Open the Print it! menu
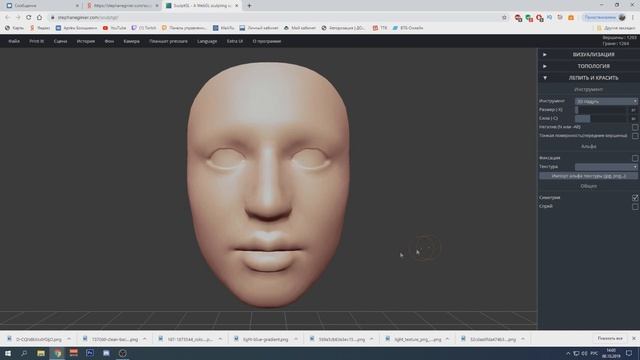 click(36, 41)
